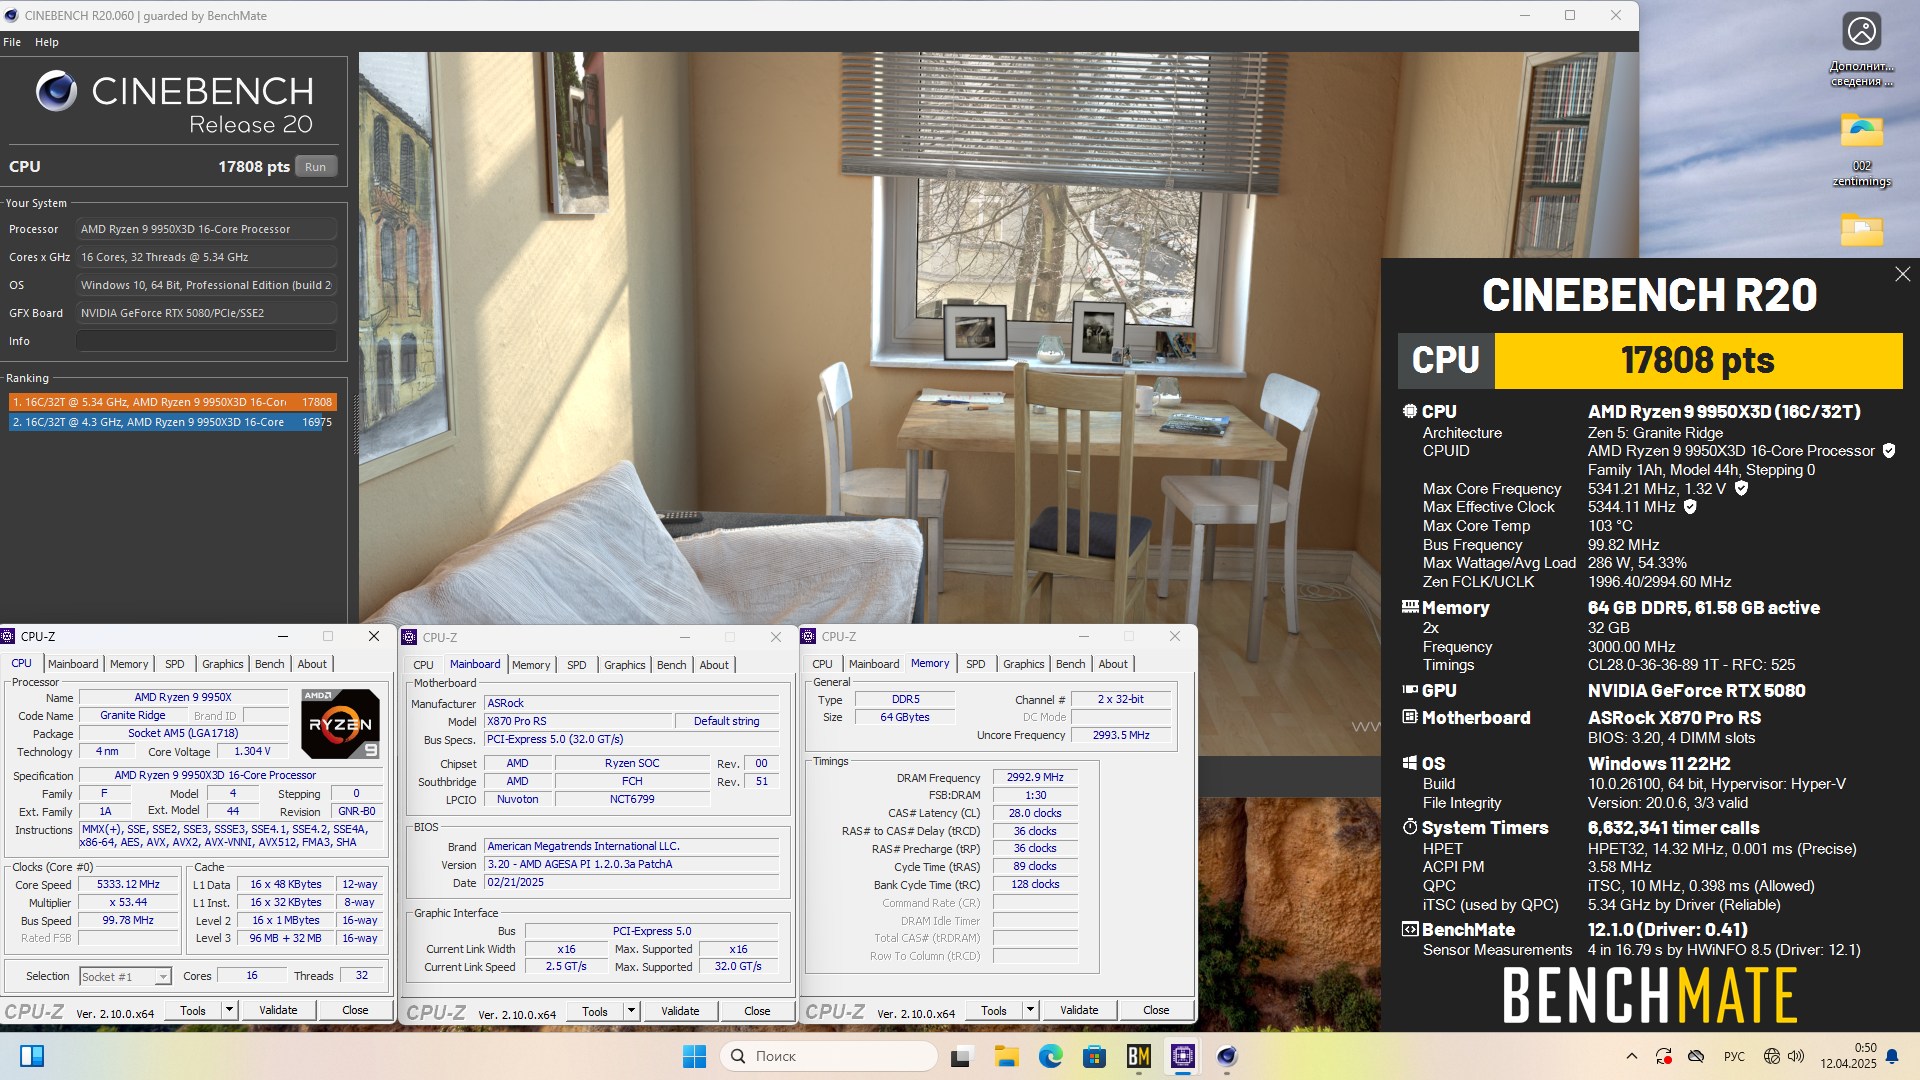Open Tools dropdown arrow in right CPU-Z window
This screenshot has width=1920, height=1080.
(x=1030, y=1010)
